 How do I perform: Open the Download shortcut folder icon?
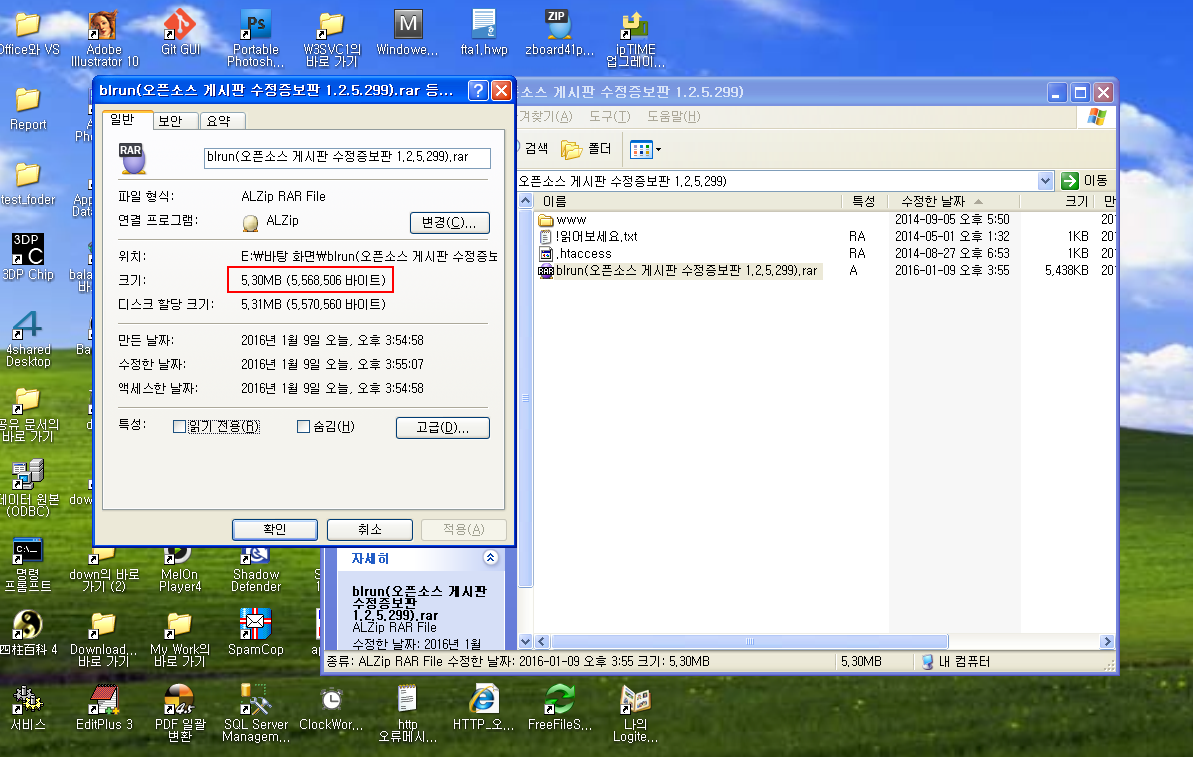pos(103,639)
